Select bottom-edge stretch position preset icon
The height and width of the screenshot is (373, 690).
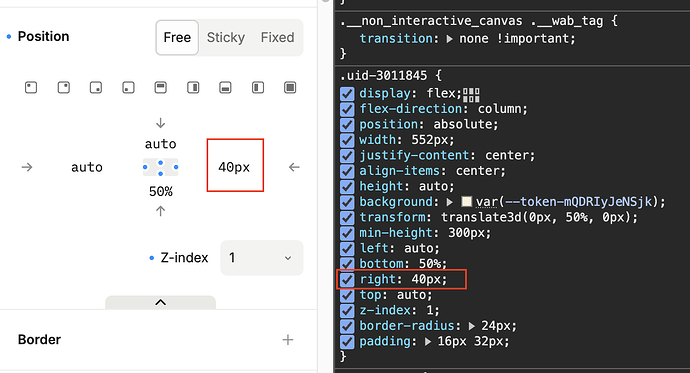click(x=225, y=88)
